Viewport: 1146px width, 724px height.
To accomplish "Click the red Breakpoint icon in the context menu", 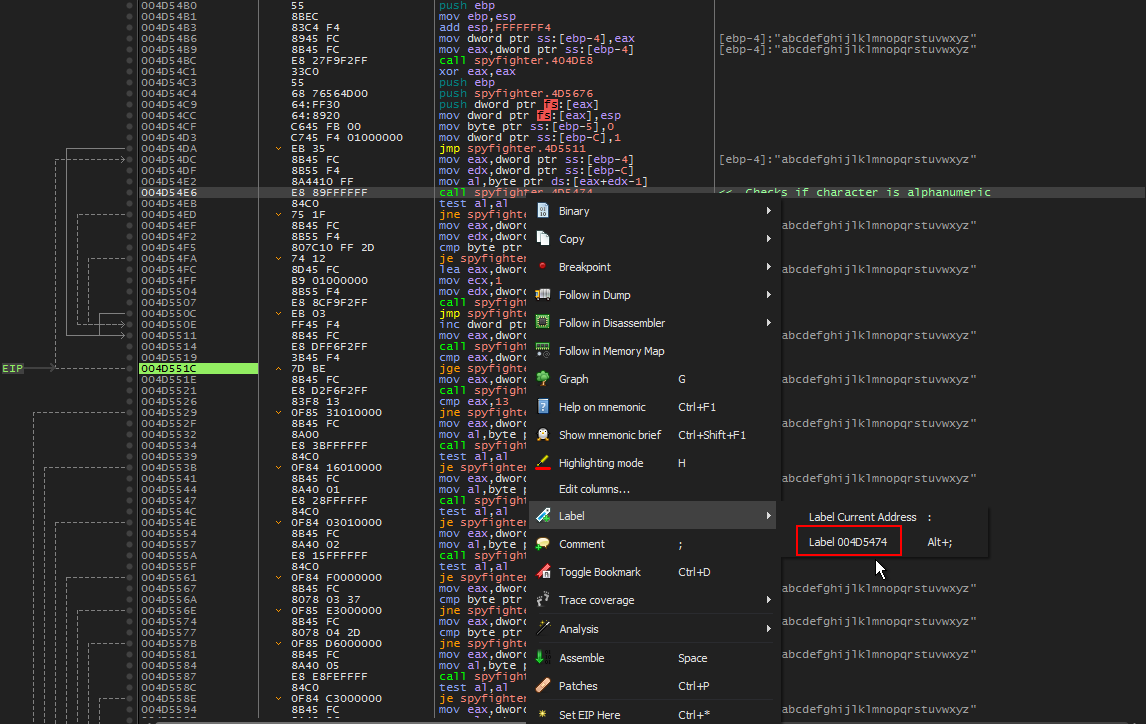I will pos(542,267).
